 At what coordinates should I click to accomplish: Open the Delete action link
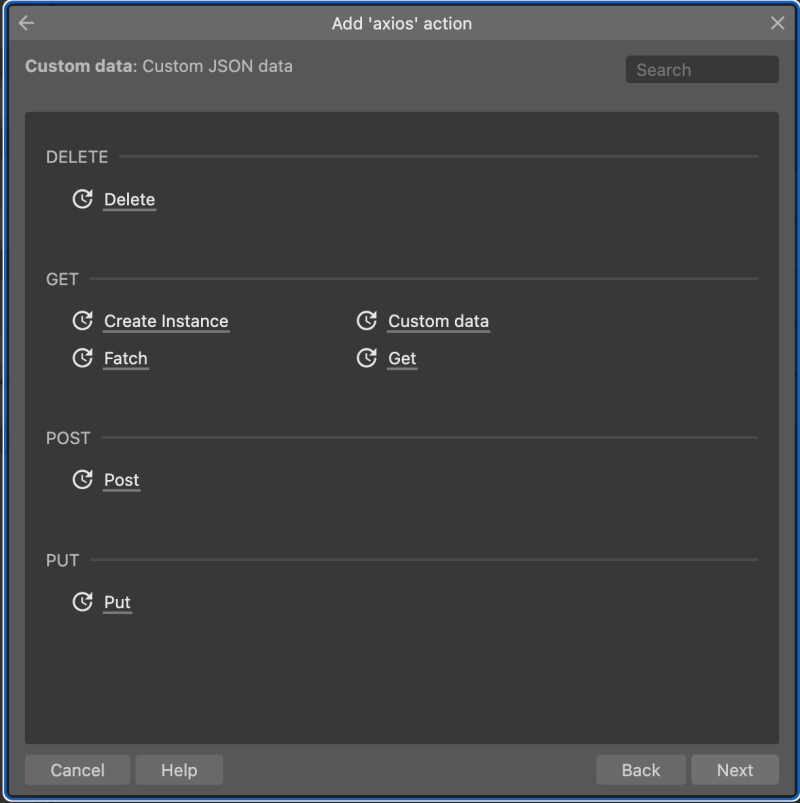point(130,199)
